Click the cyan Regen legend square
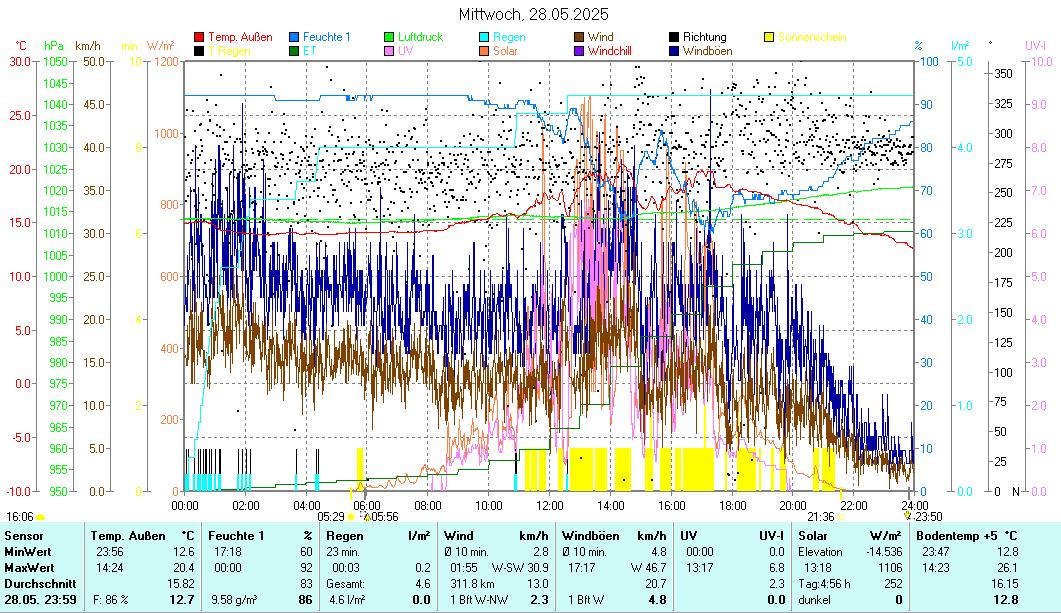Viewport: 1061px width, 613px height. point(485,37)
